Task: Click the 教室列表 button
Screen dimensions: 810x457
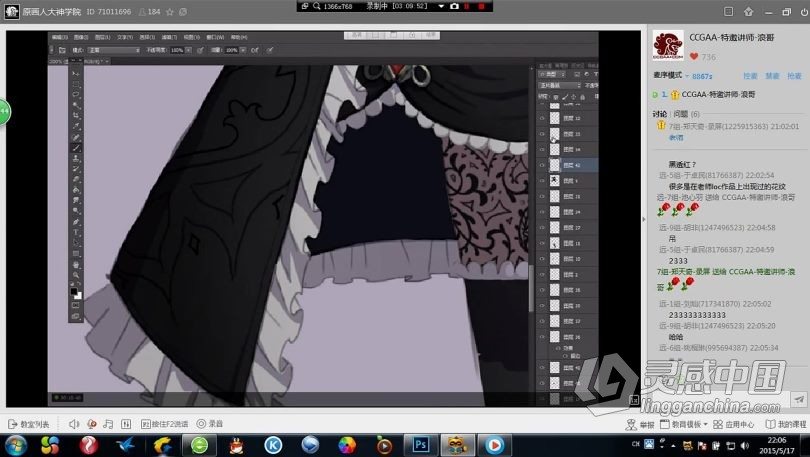Action: 29,424
